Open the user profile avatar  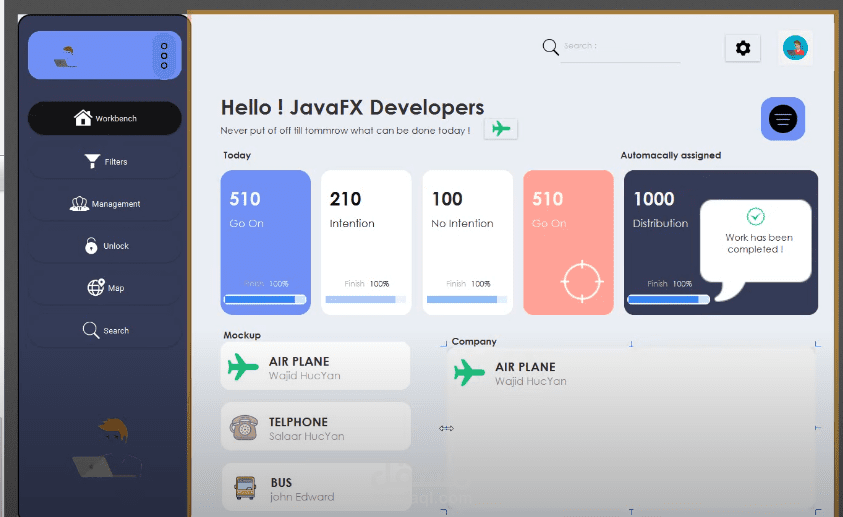coord(795,48)
